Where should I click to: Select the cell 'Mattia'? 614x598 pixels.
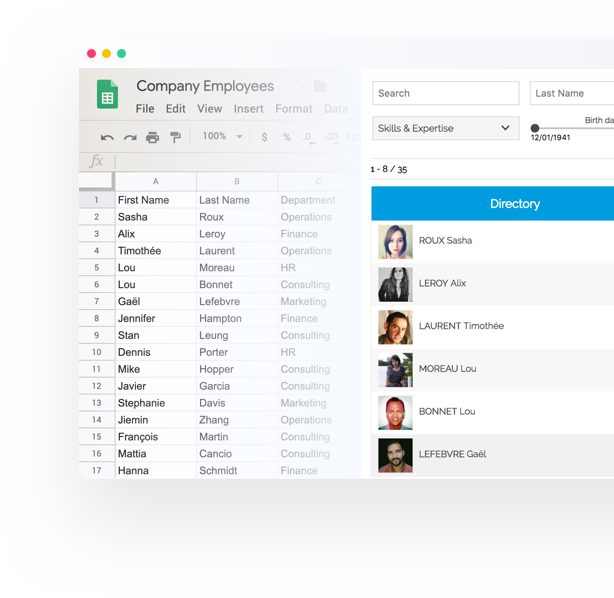156,453
